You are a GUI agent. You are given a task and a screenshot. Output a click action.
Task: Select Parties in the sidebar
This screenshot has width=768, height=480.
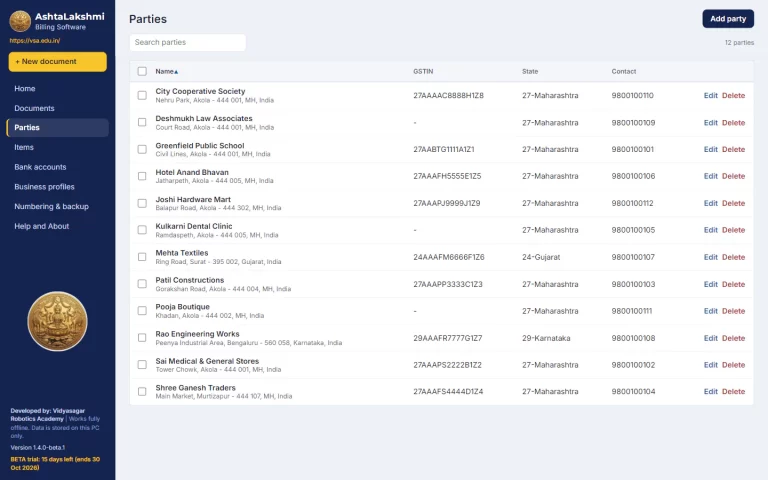(58, 128)
